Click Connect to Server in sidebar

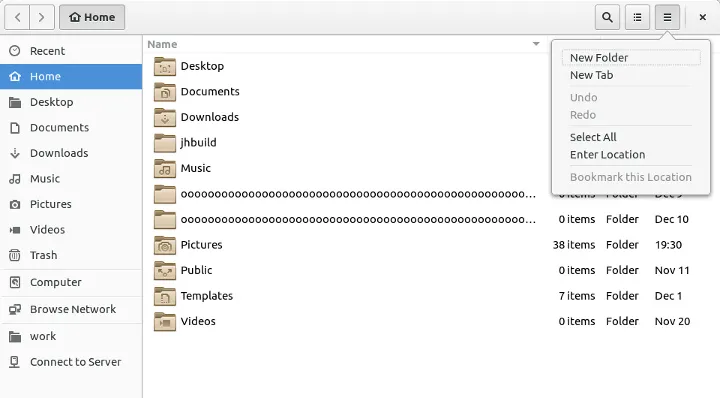[x=71, y=362]
